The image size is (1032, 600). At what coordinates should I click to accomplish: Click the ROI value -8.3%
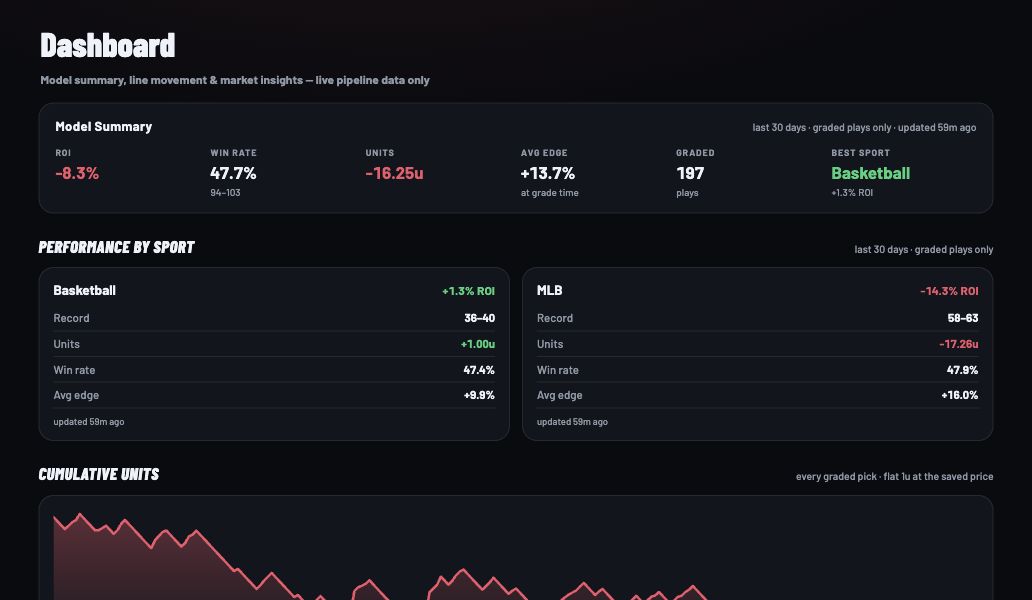(77, 173)
